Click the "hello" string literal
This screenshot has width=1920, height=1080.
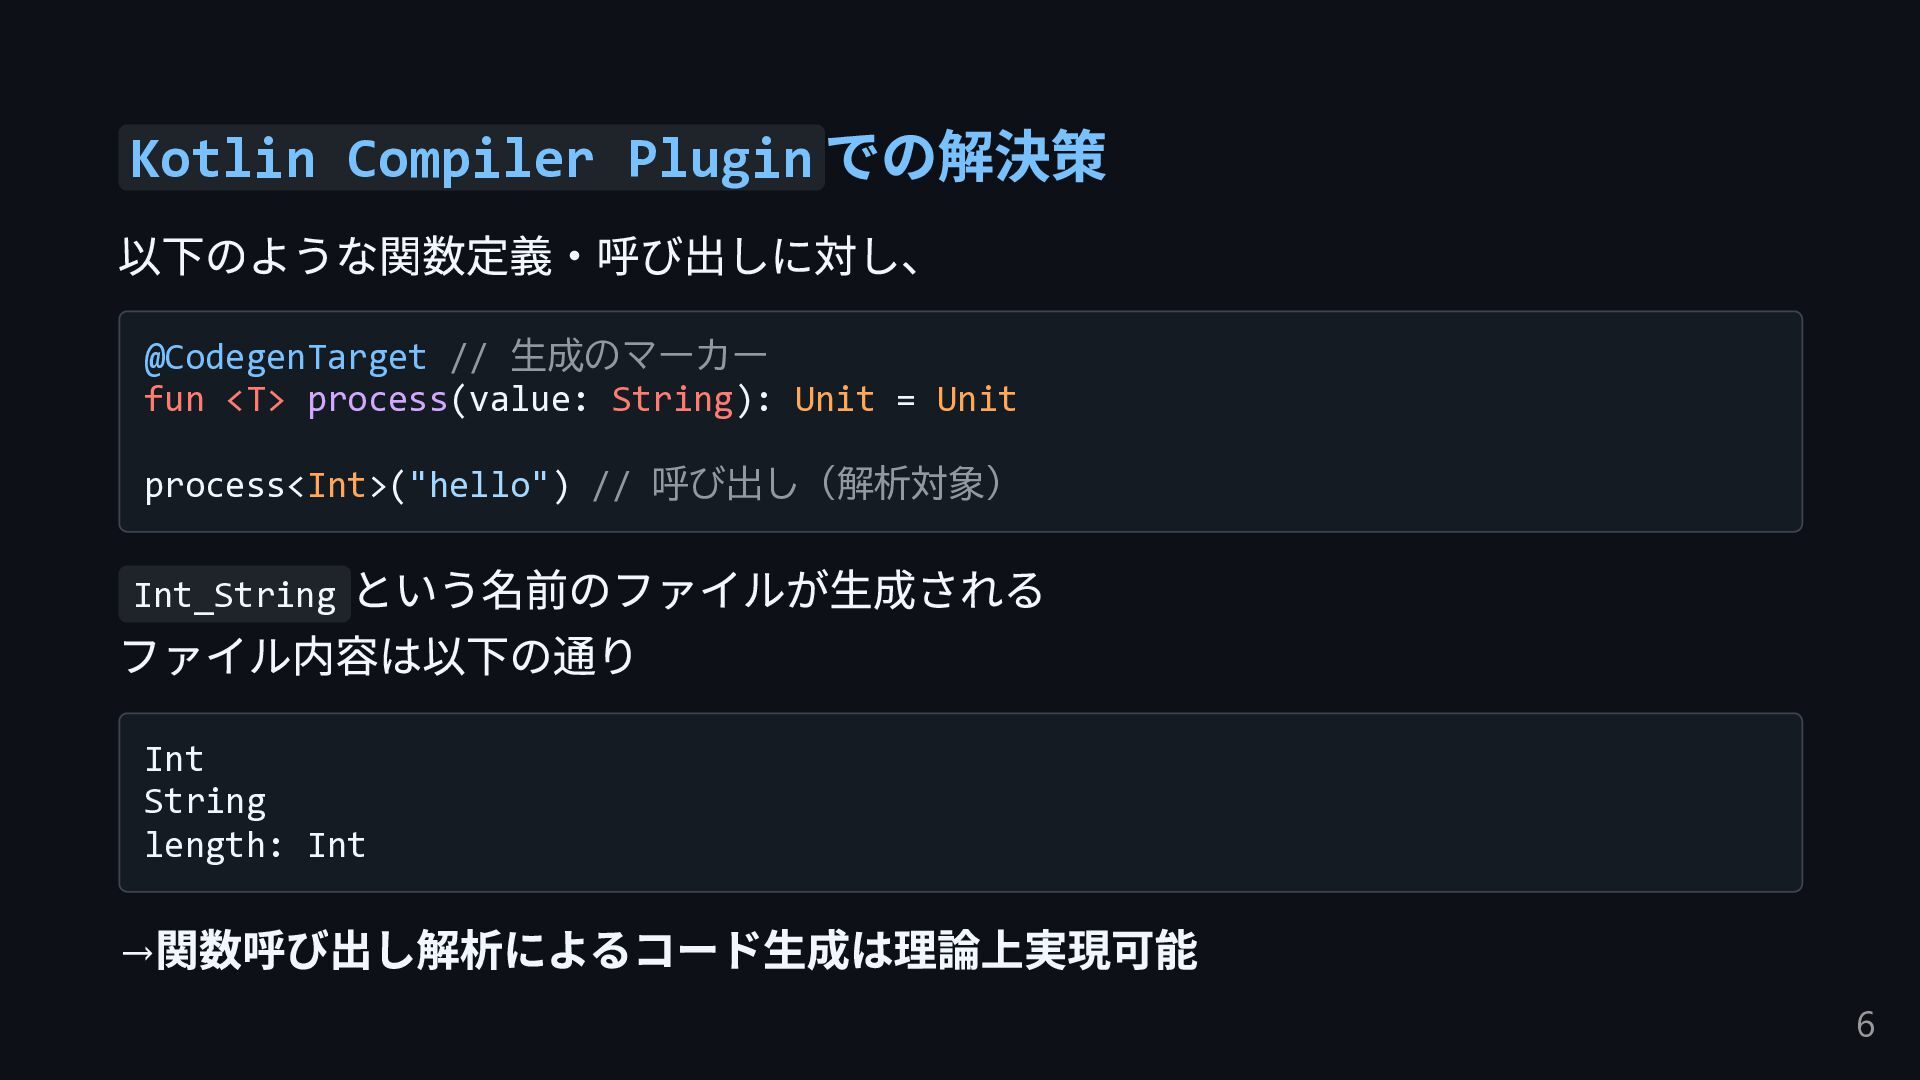click(479, 486)
